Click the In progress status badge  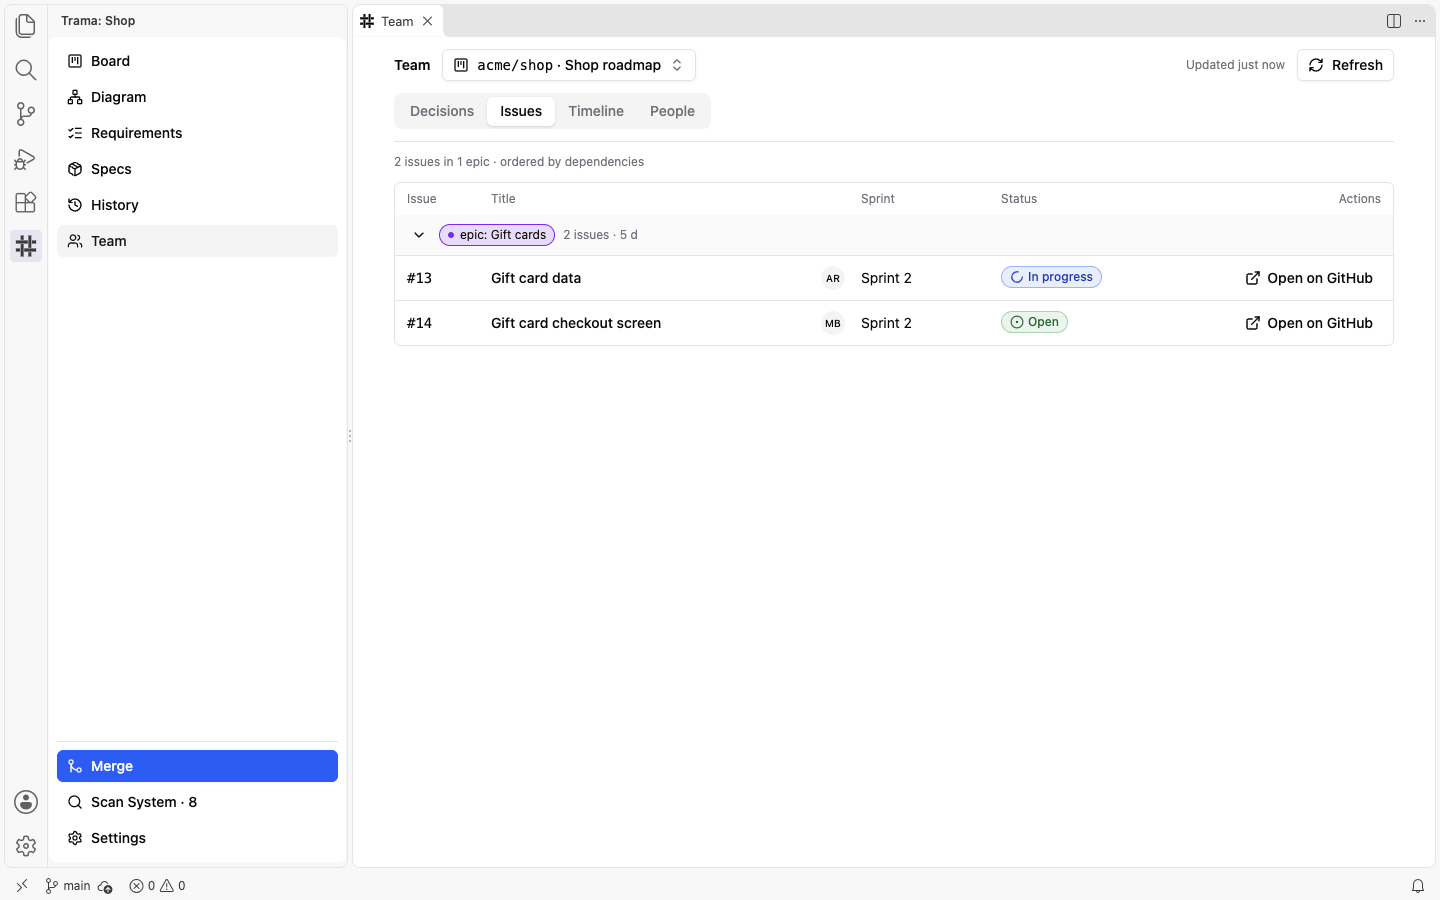tap(1051, 277)
